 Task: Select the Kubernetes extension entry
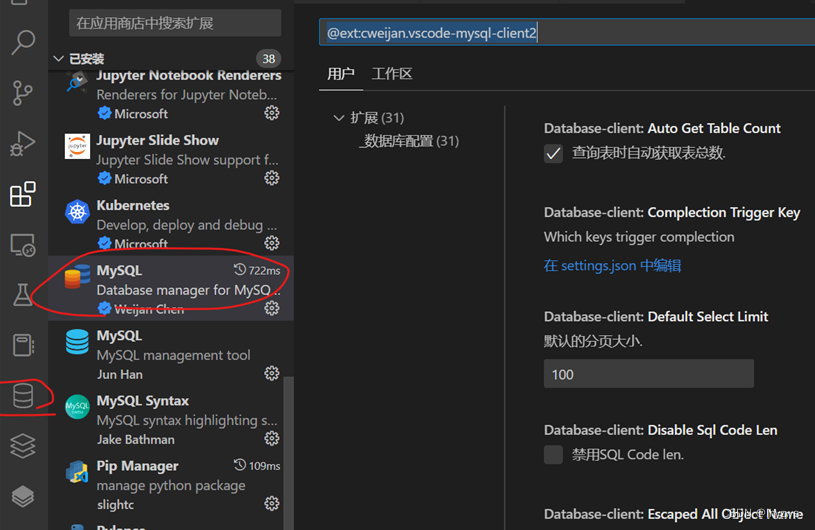[x=172, y=222]
